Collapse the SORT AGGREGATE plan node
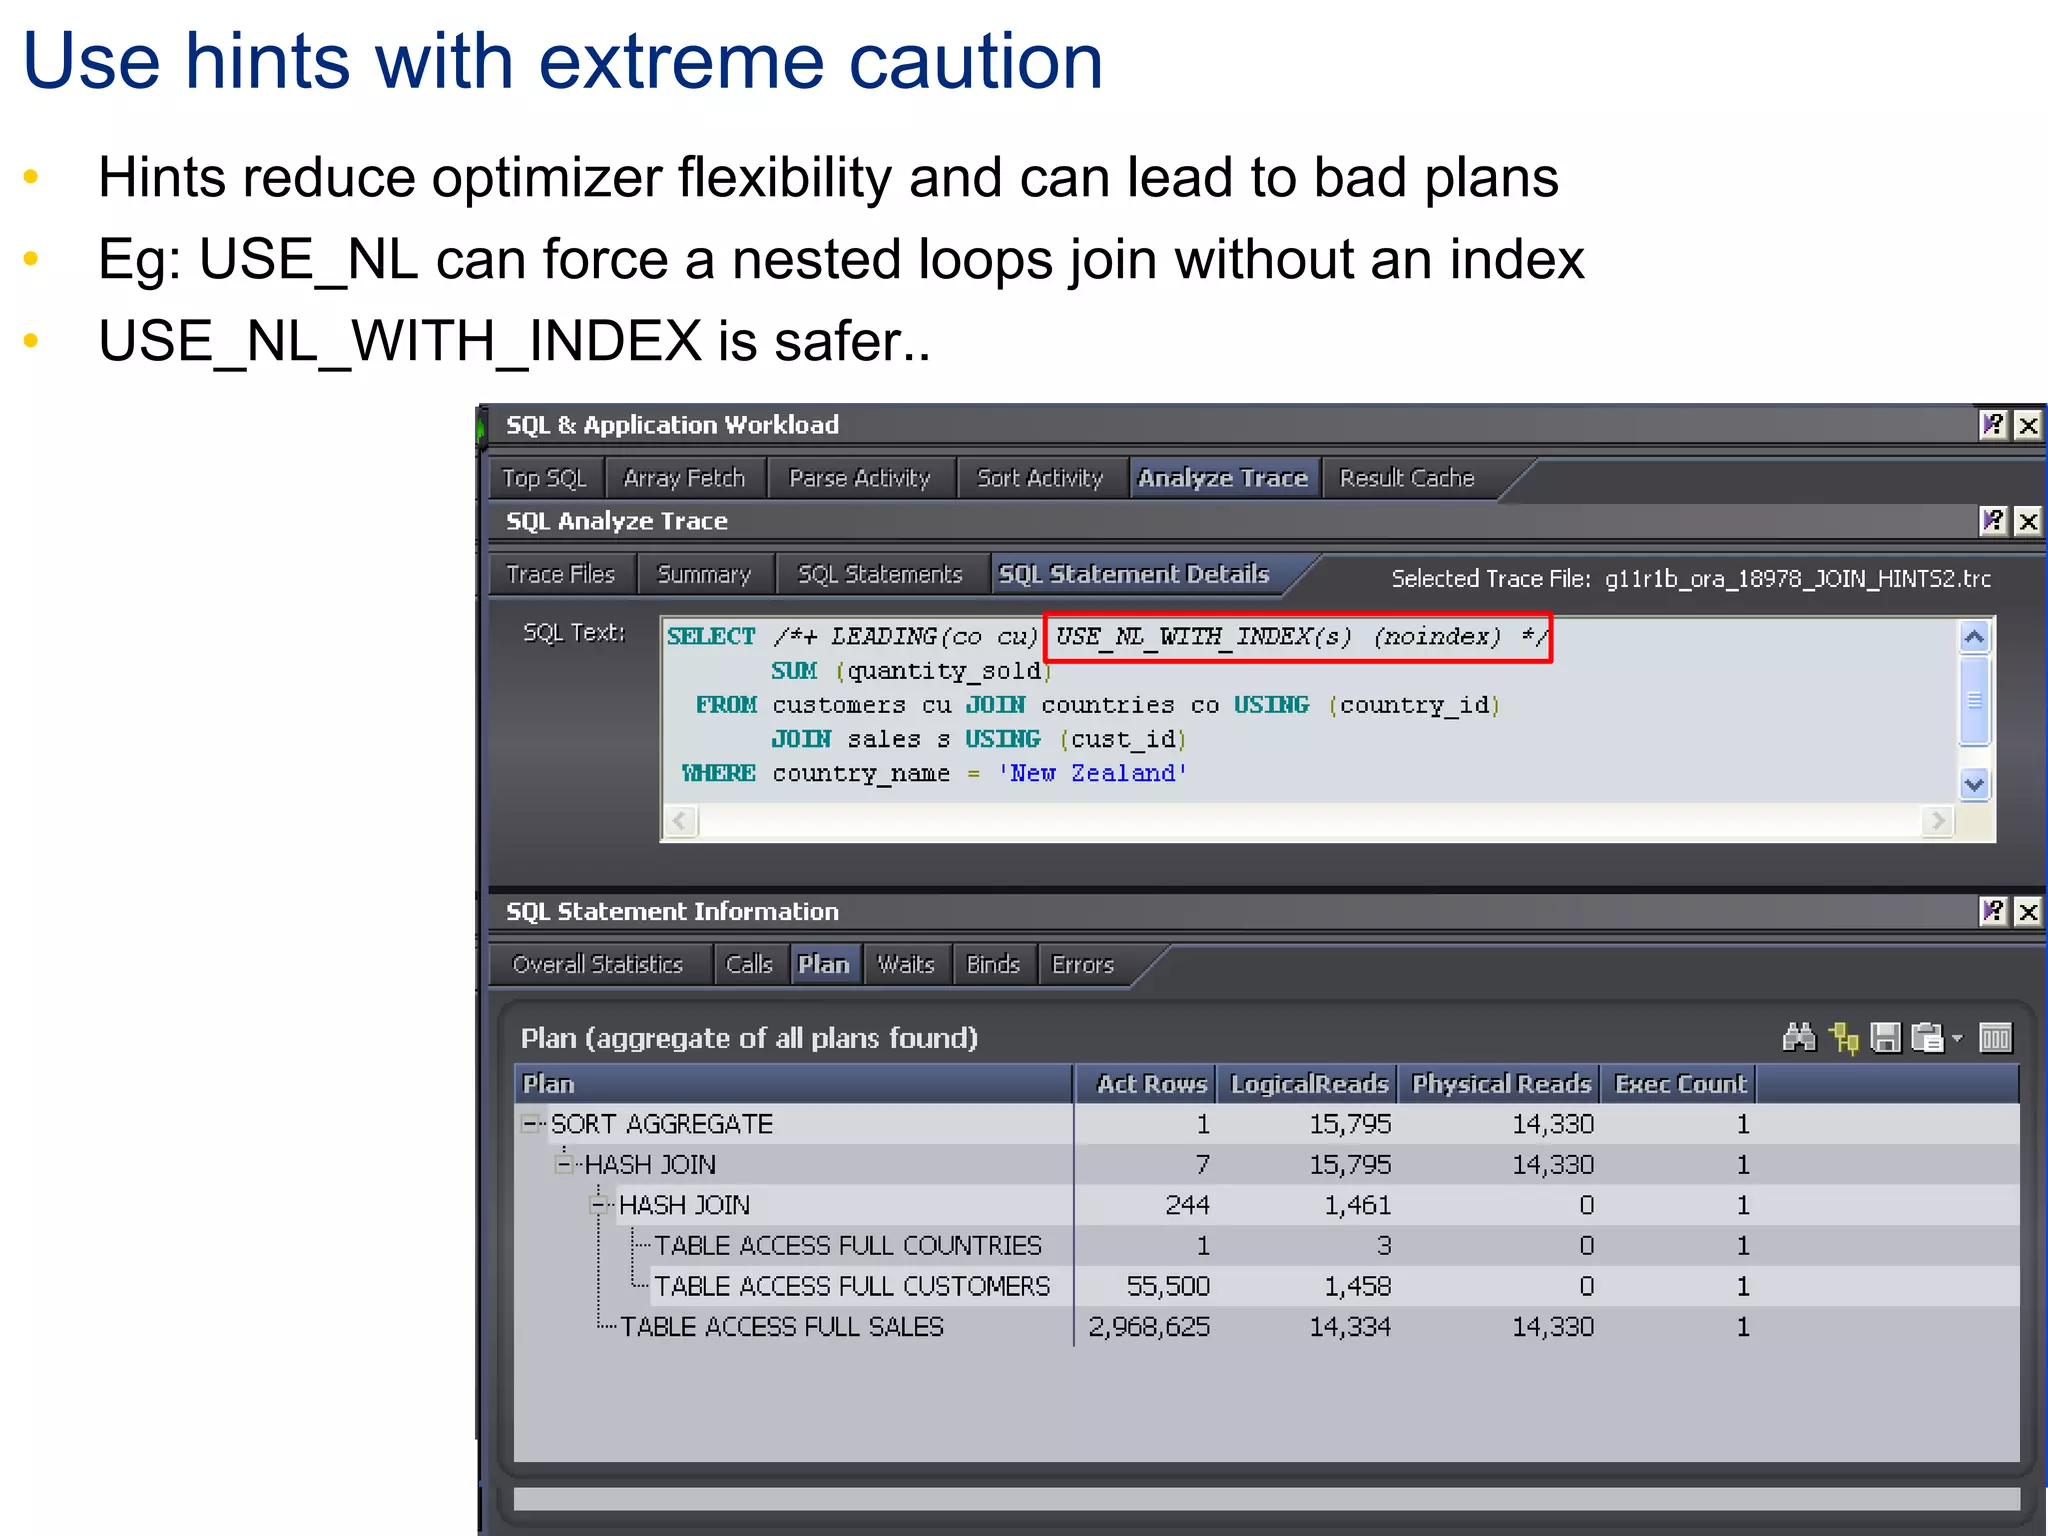2048x1536 pixels. coord(531,1124)
